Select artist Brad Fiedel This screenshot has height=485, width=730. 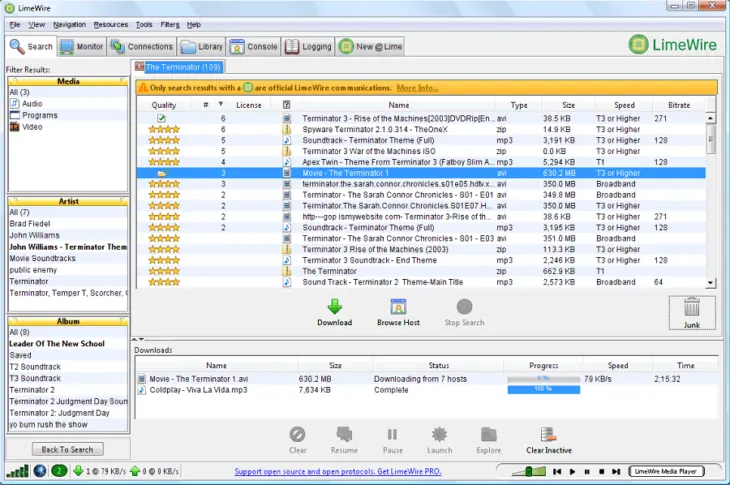(x=30, y=223)
